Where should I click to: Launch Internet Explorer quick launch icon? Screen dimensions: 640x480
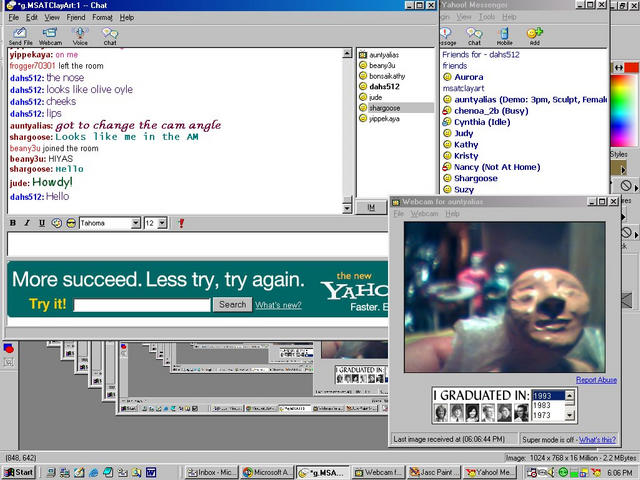pos(93,473)
